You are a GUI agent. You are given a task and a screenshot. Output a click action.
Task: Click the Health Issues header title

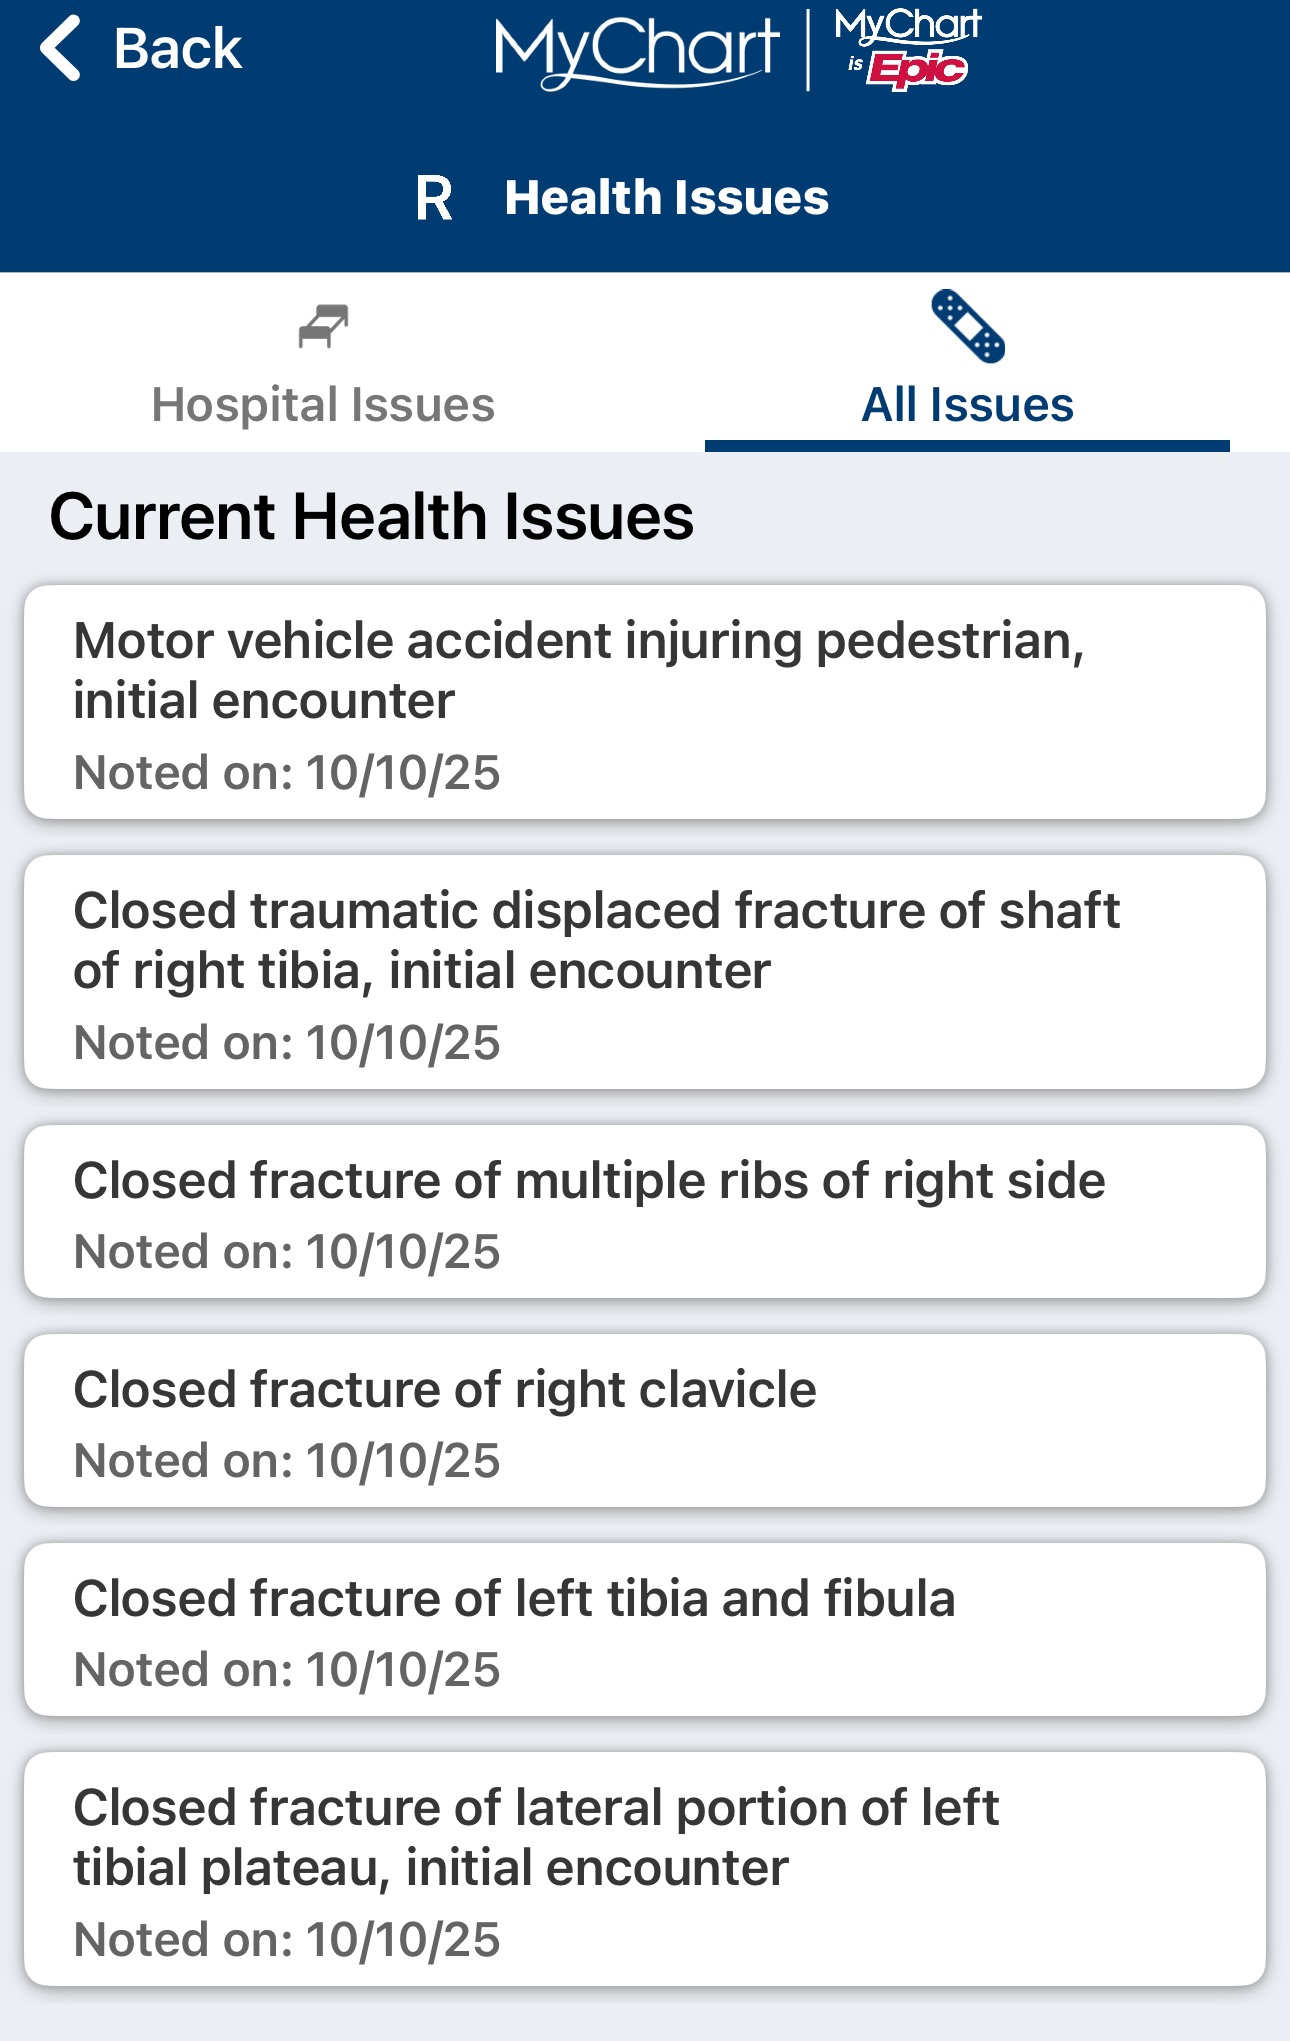(x=666, y=198)
